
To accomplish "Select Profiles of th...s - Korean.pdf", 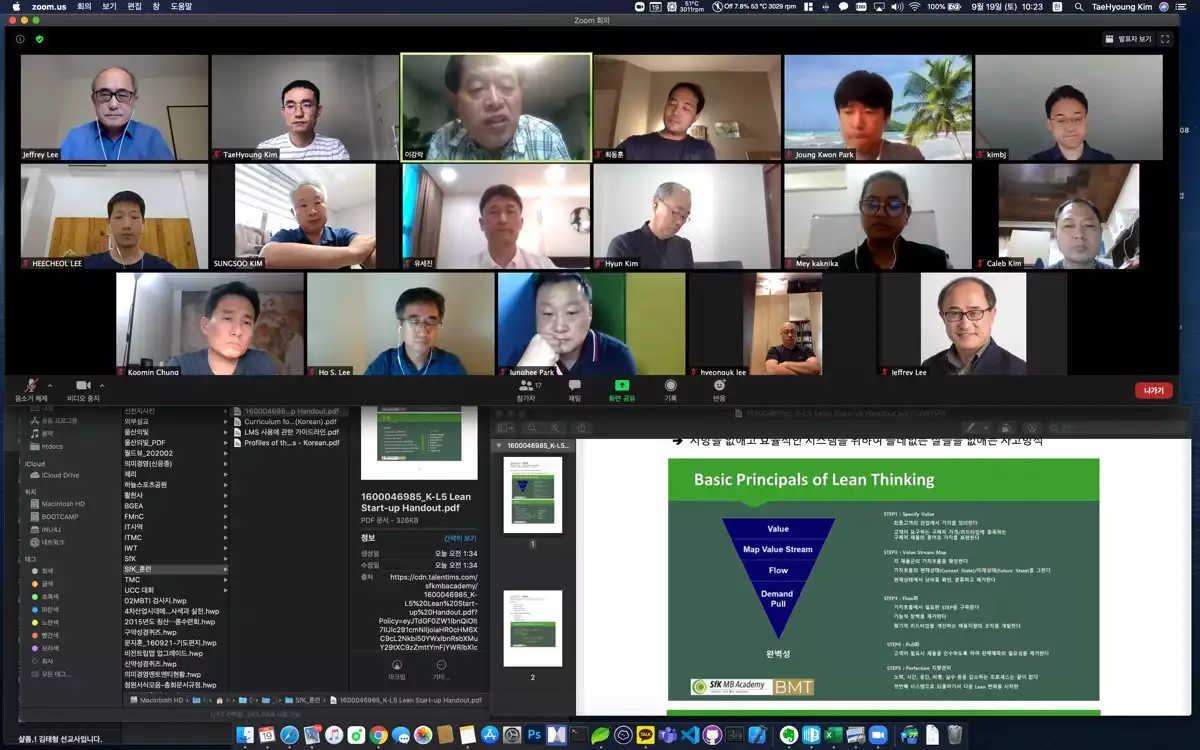I will tap(286, 442).
